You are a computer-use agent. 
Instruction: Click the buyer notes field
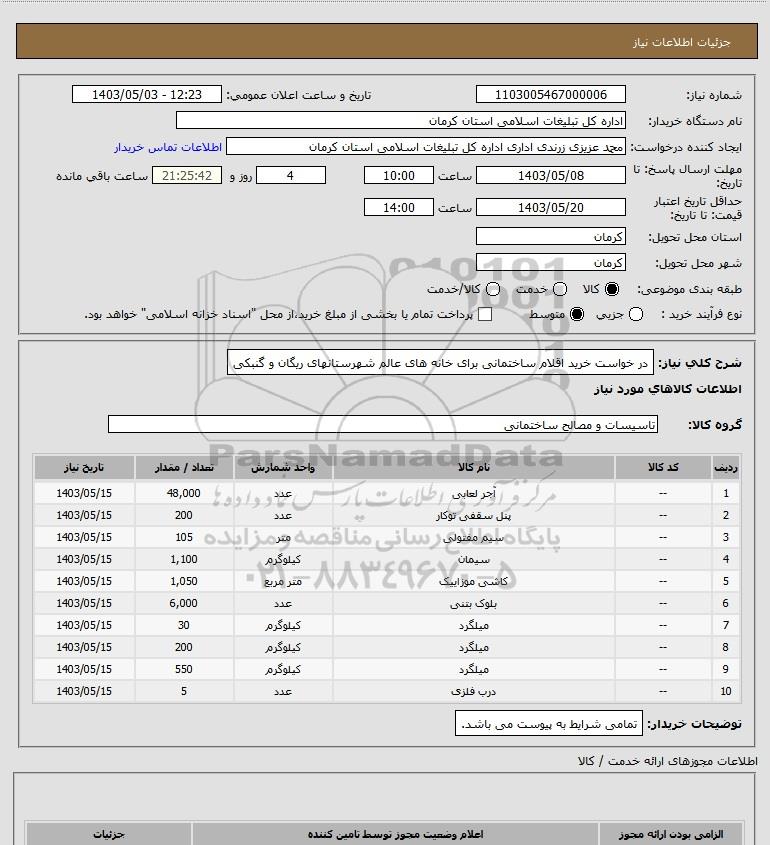(x=549, y=724)
